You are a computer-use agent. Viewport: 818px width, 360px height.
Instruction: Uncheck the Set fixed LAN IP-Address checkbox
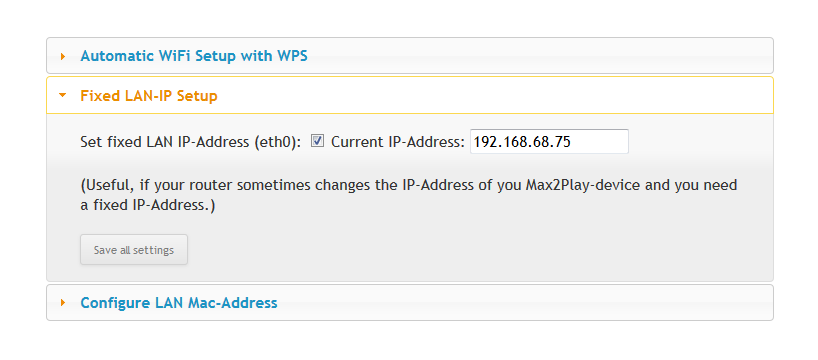(x=317, y=141)
